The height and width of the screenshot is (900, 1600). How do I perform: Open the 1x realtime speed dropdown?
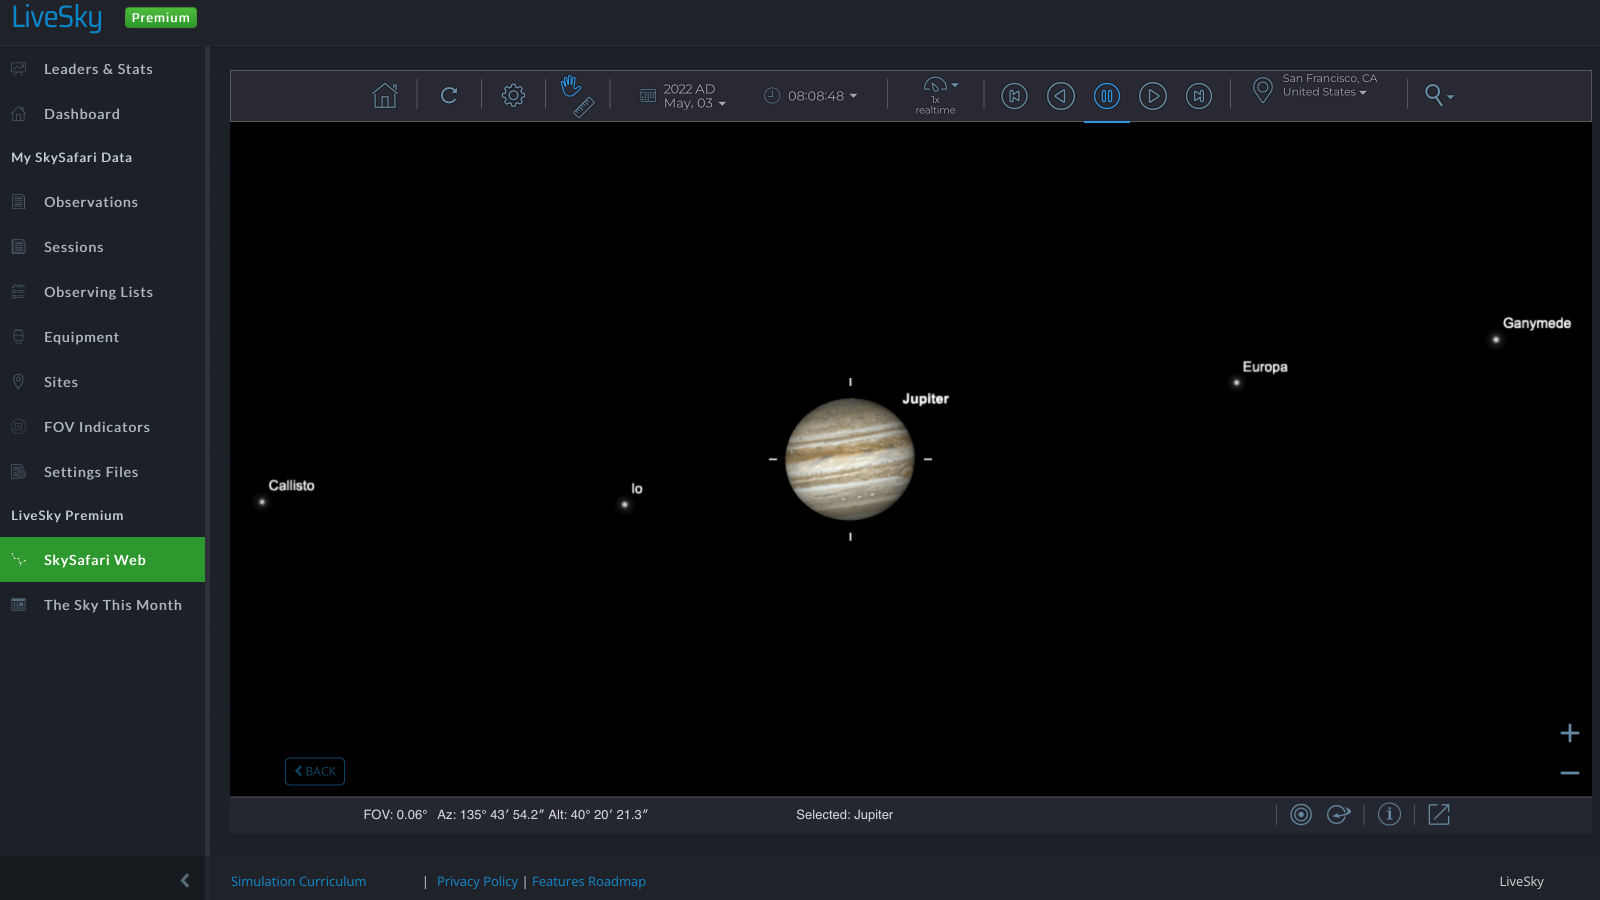(936, 95)
